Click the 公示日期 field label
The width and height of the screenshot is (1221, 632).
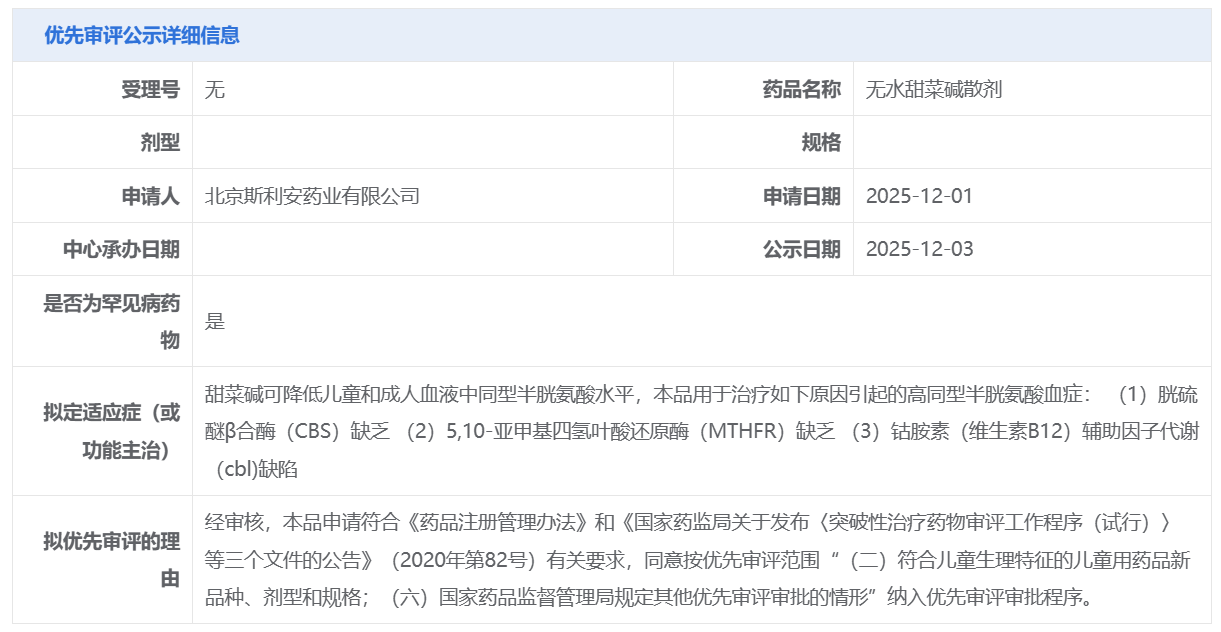point(801,249)
